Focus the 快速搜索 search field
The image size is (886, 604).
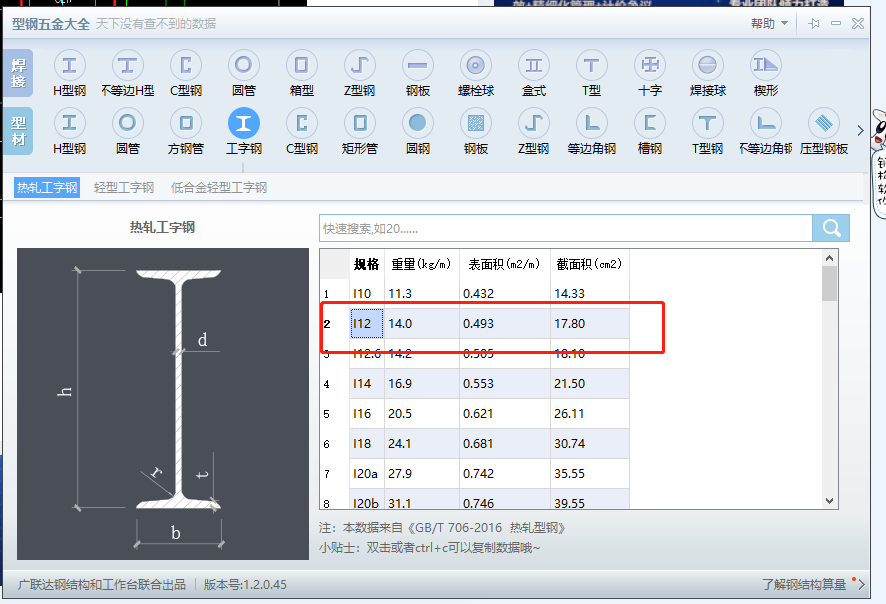tap(566, 228)
